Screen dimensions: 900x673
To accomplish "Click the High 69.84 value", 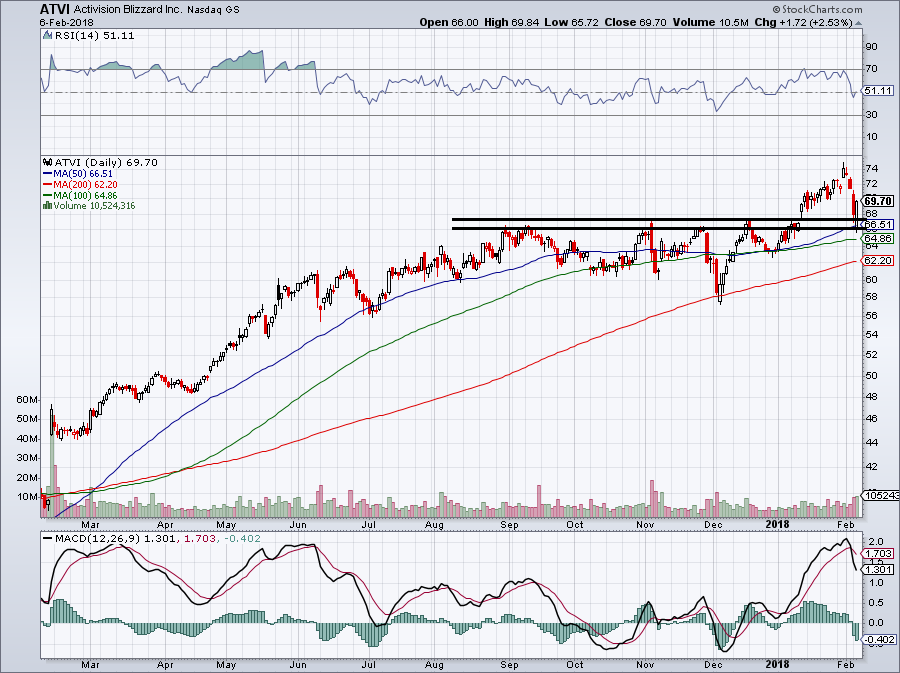I will click(x=511, y=22).
